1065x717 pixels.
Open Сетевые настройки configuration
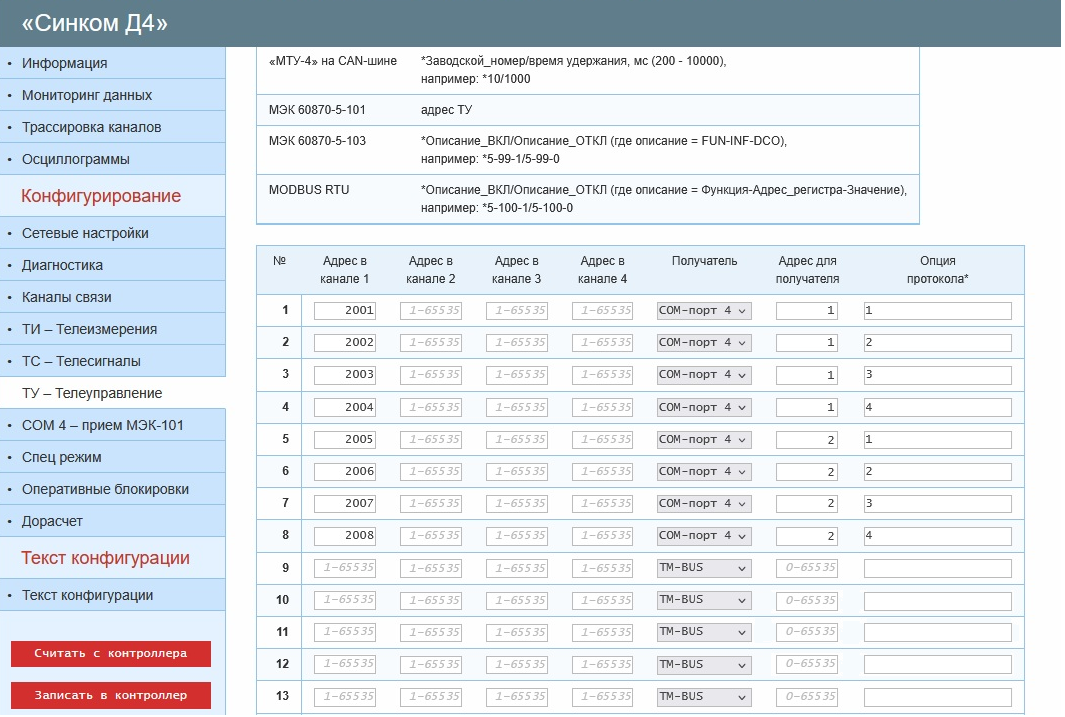(x=85, y=233)
